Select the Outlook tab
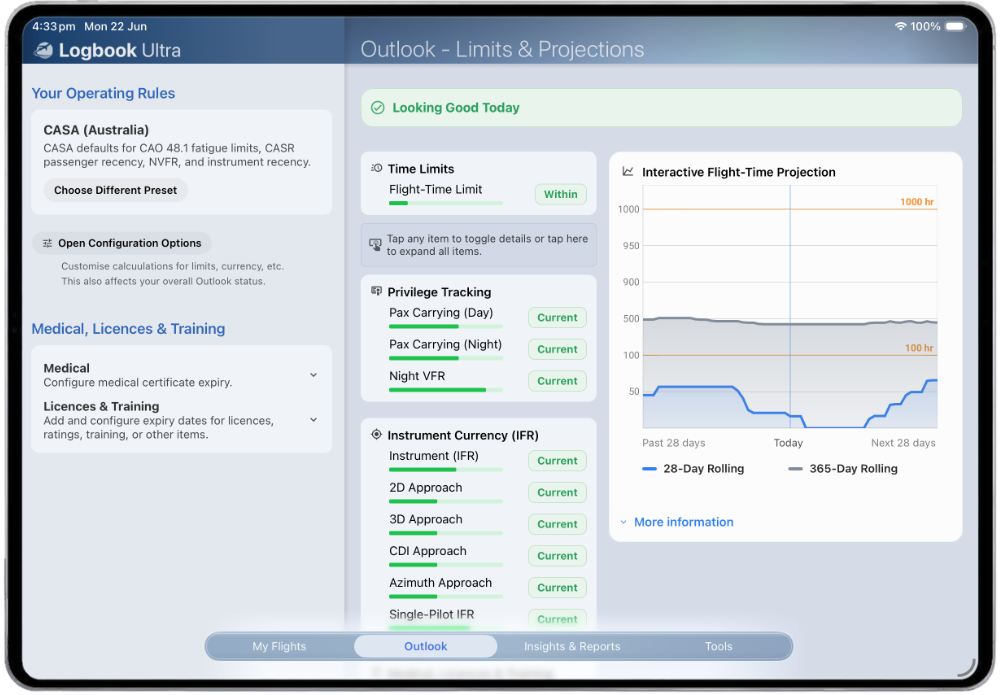 (x=427, y=647)
